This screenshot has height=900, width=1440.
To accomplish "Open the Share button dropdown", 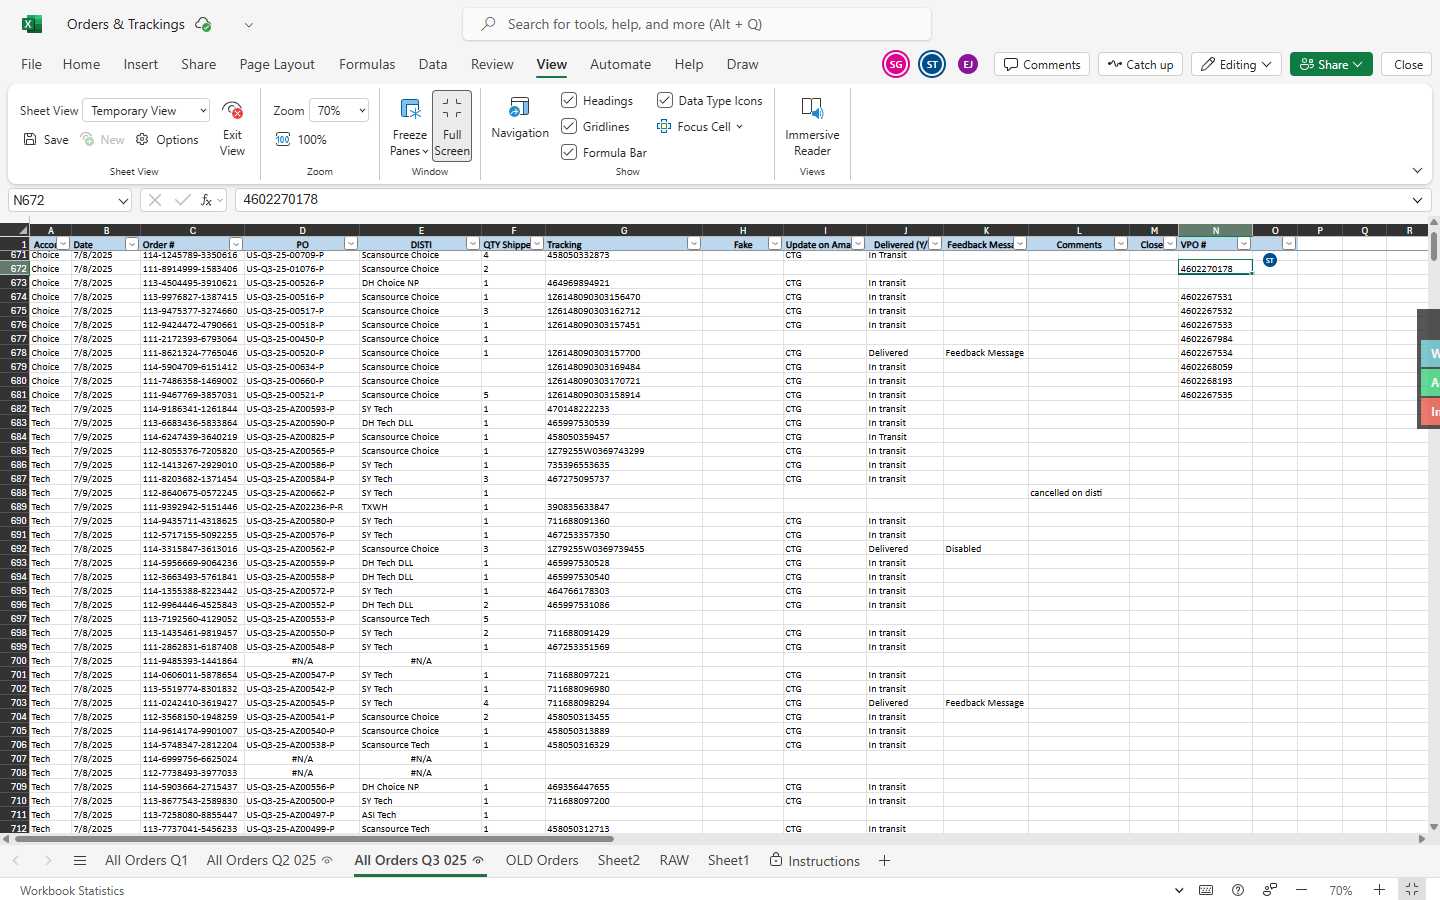I will (1331, 64).
